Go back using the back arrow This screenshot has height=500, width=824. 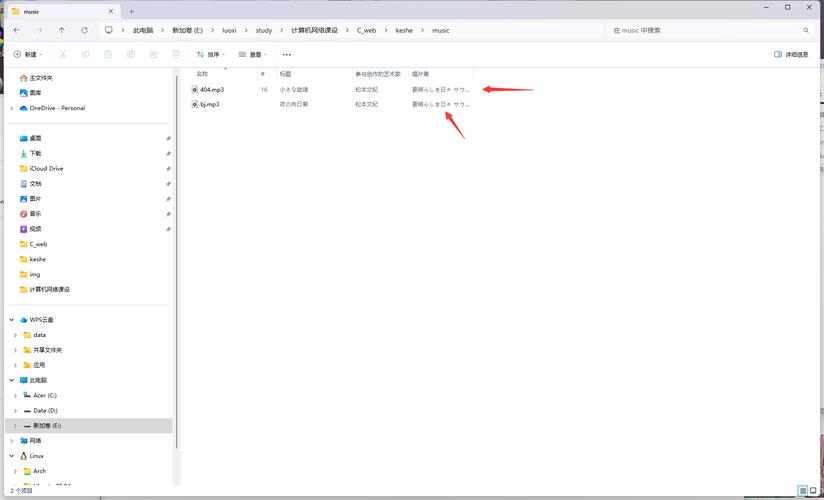(x=17, y=30)
